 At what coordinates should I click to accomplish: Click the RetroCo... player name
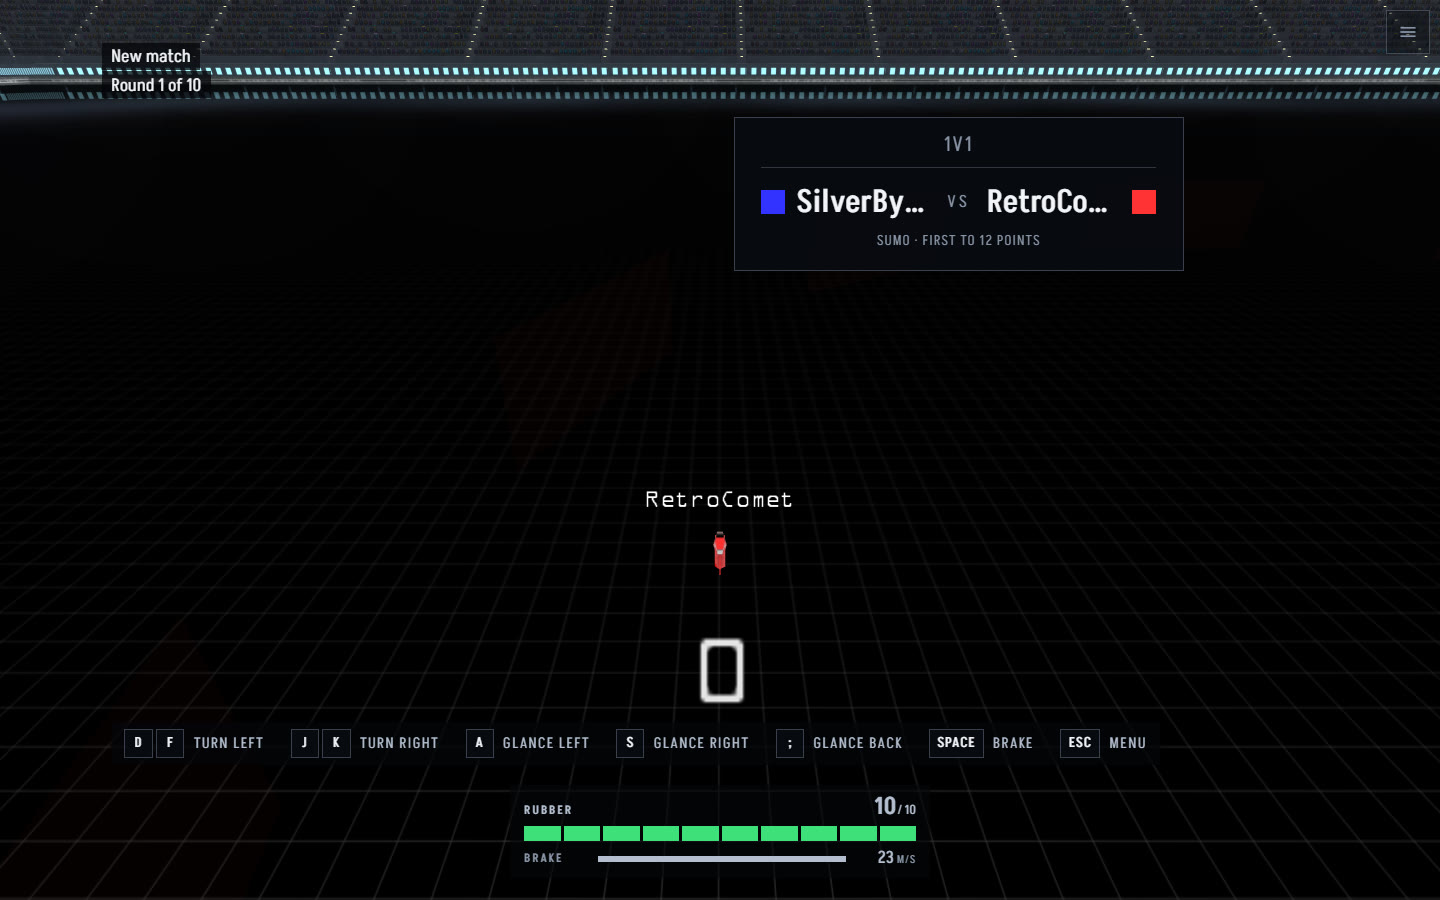(x=1047, y=202)
